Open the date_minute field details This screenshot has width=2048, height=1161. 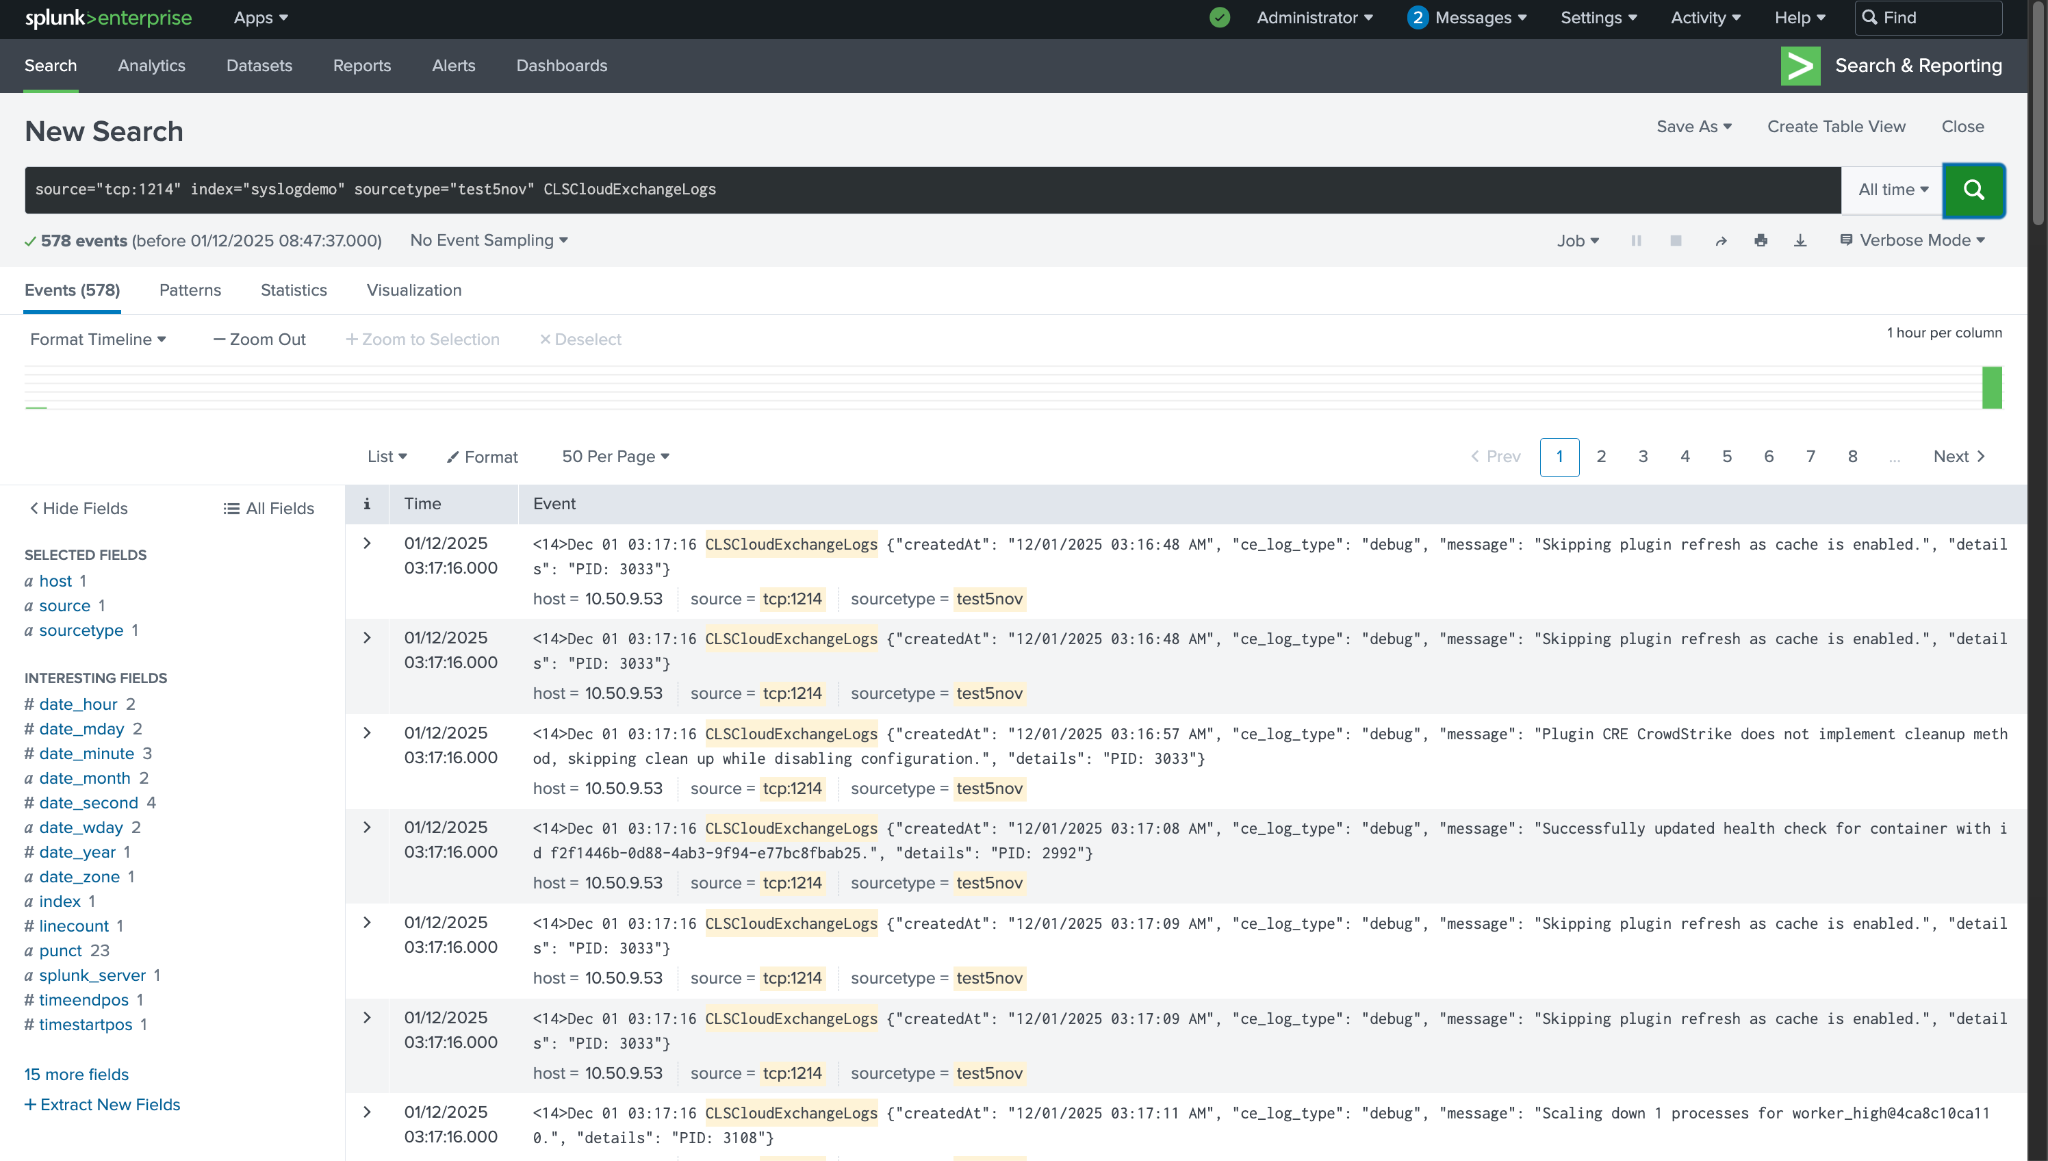click(86, 754)
